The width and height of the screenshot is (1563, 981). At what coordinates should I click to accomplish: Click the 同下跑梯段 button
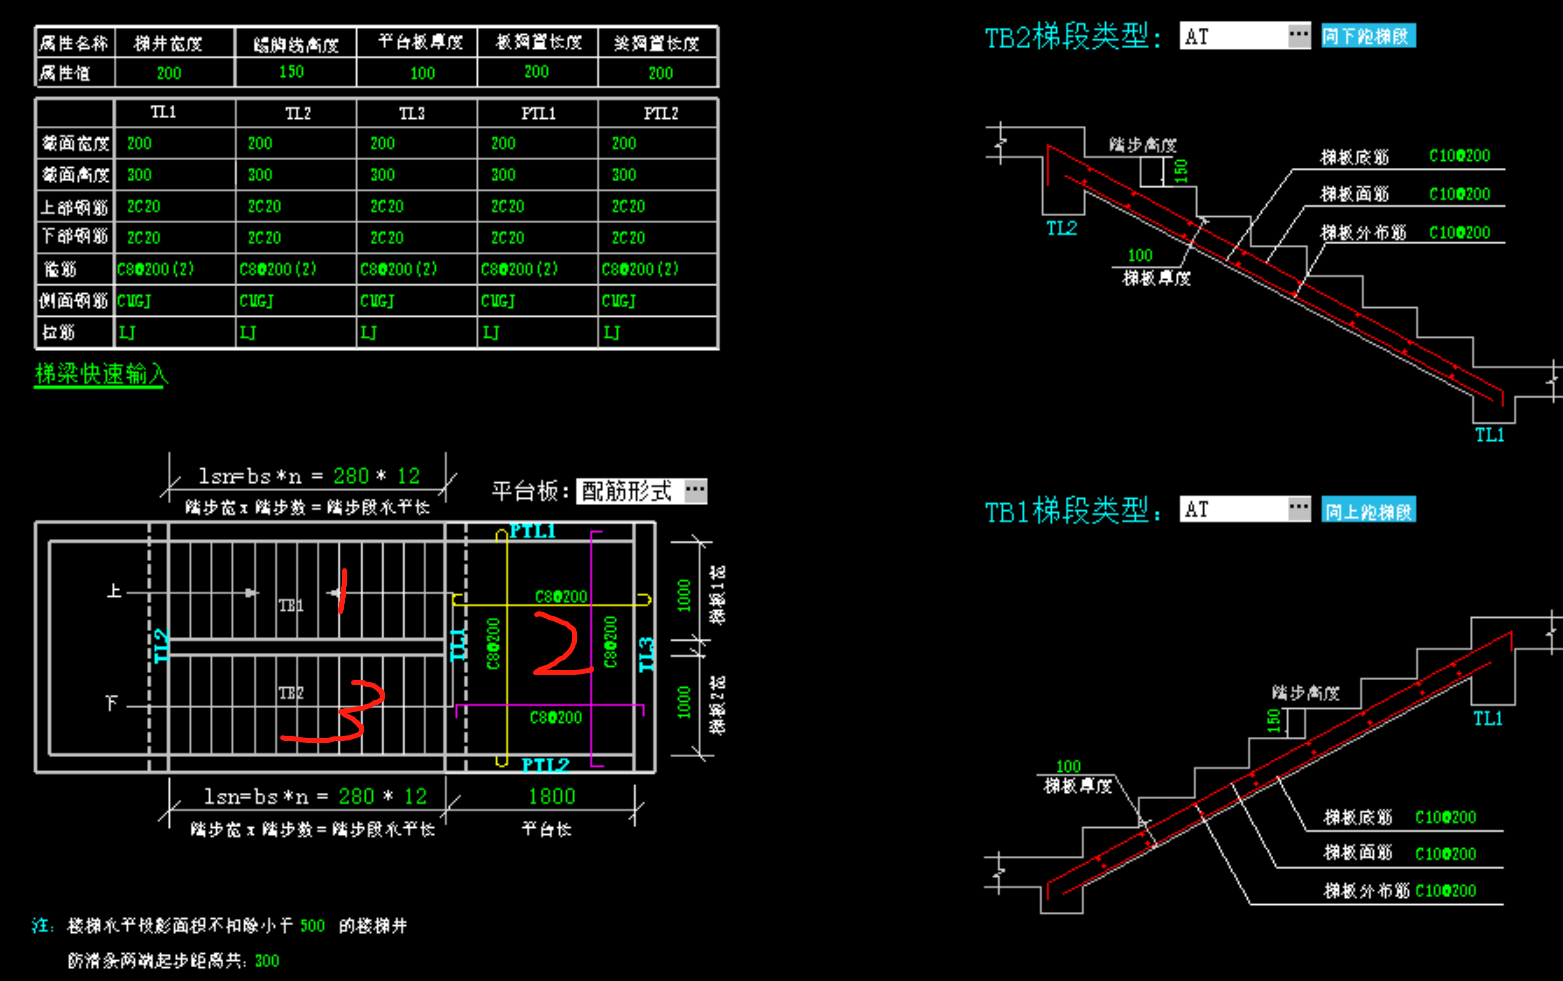[x=1367, y=36]
